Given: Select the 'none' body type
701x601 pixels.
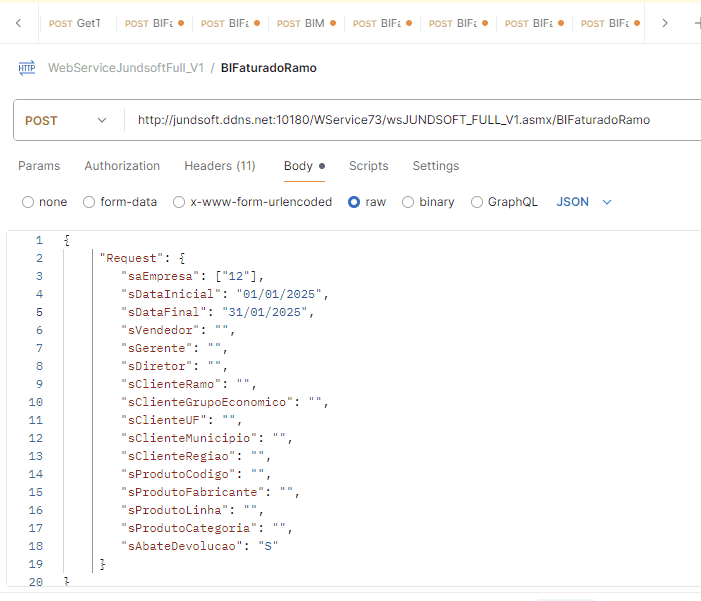Looking at the screenshot, I should coord(28,202).
